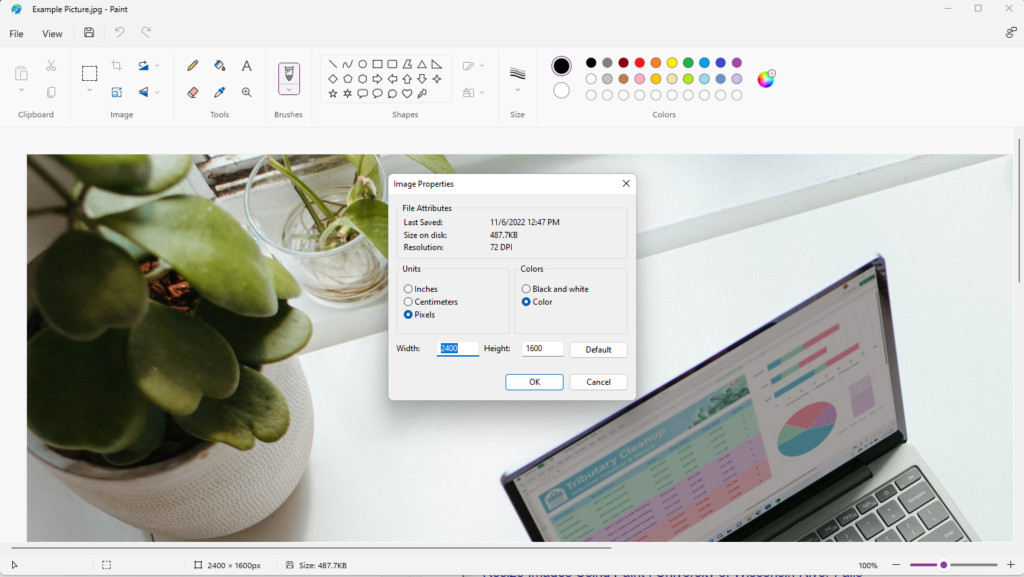Click Cancel in Image Properties
This screenshot has width=1024, height=577.
tap(598, 382)
